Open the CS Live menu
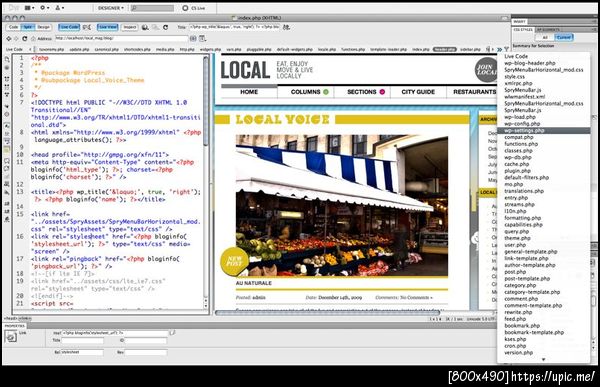The image size is (600, 387). pos(194,8)
